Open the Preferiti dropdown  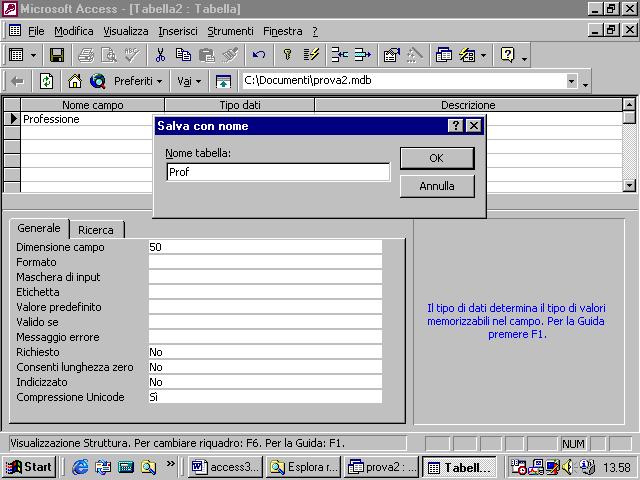[138, 81]
